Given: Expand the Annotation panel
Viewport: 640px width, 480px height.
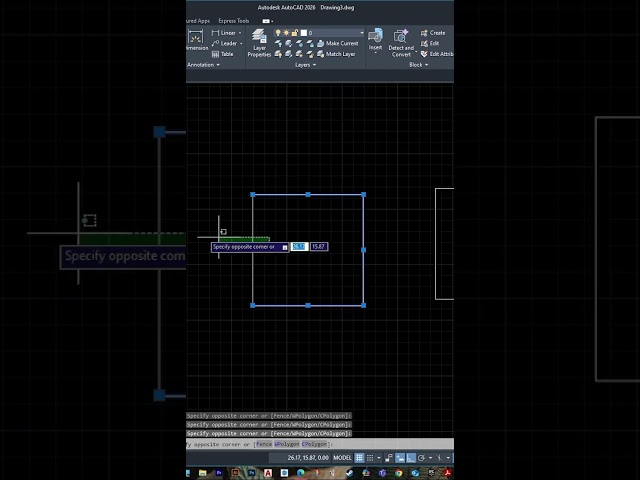Looking at the screenshot, I should (203, 65).
